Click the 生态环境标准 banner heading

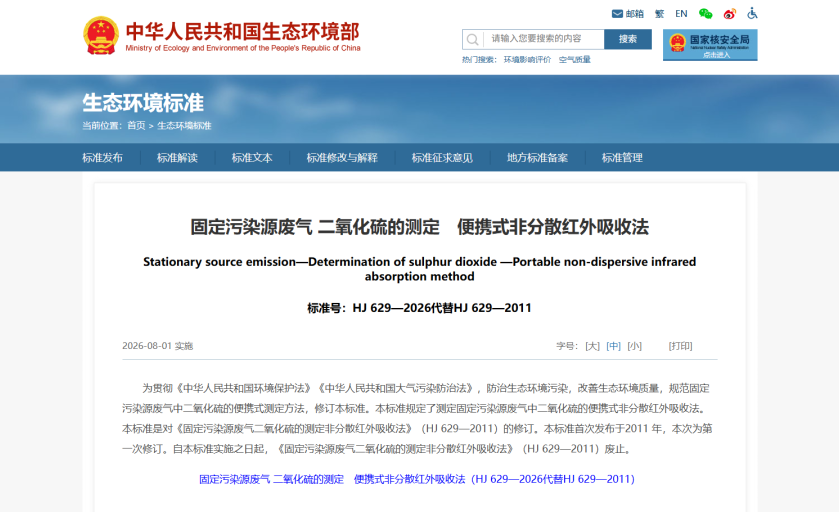(143, 103)
